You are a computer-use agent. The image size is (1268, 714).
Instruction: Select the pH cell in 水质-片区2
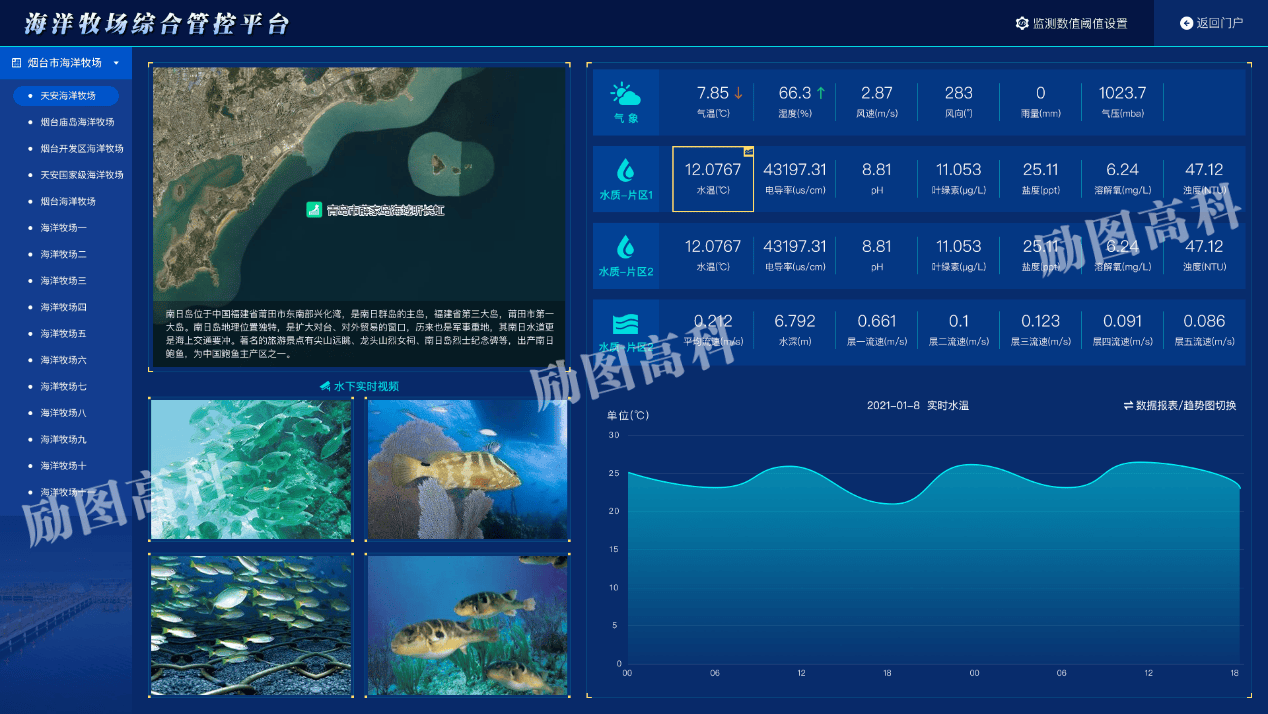[x=877, y=255]
